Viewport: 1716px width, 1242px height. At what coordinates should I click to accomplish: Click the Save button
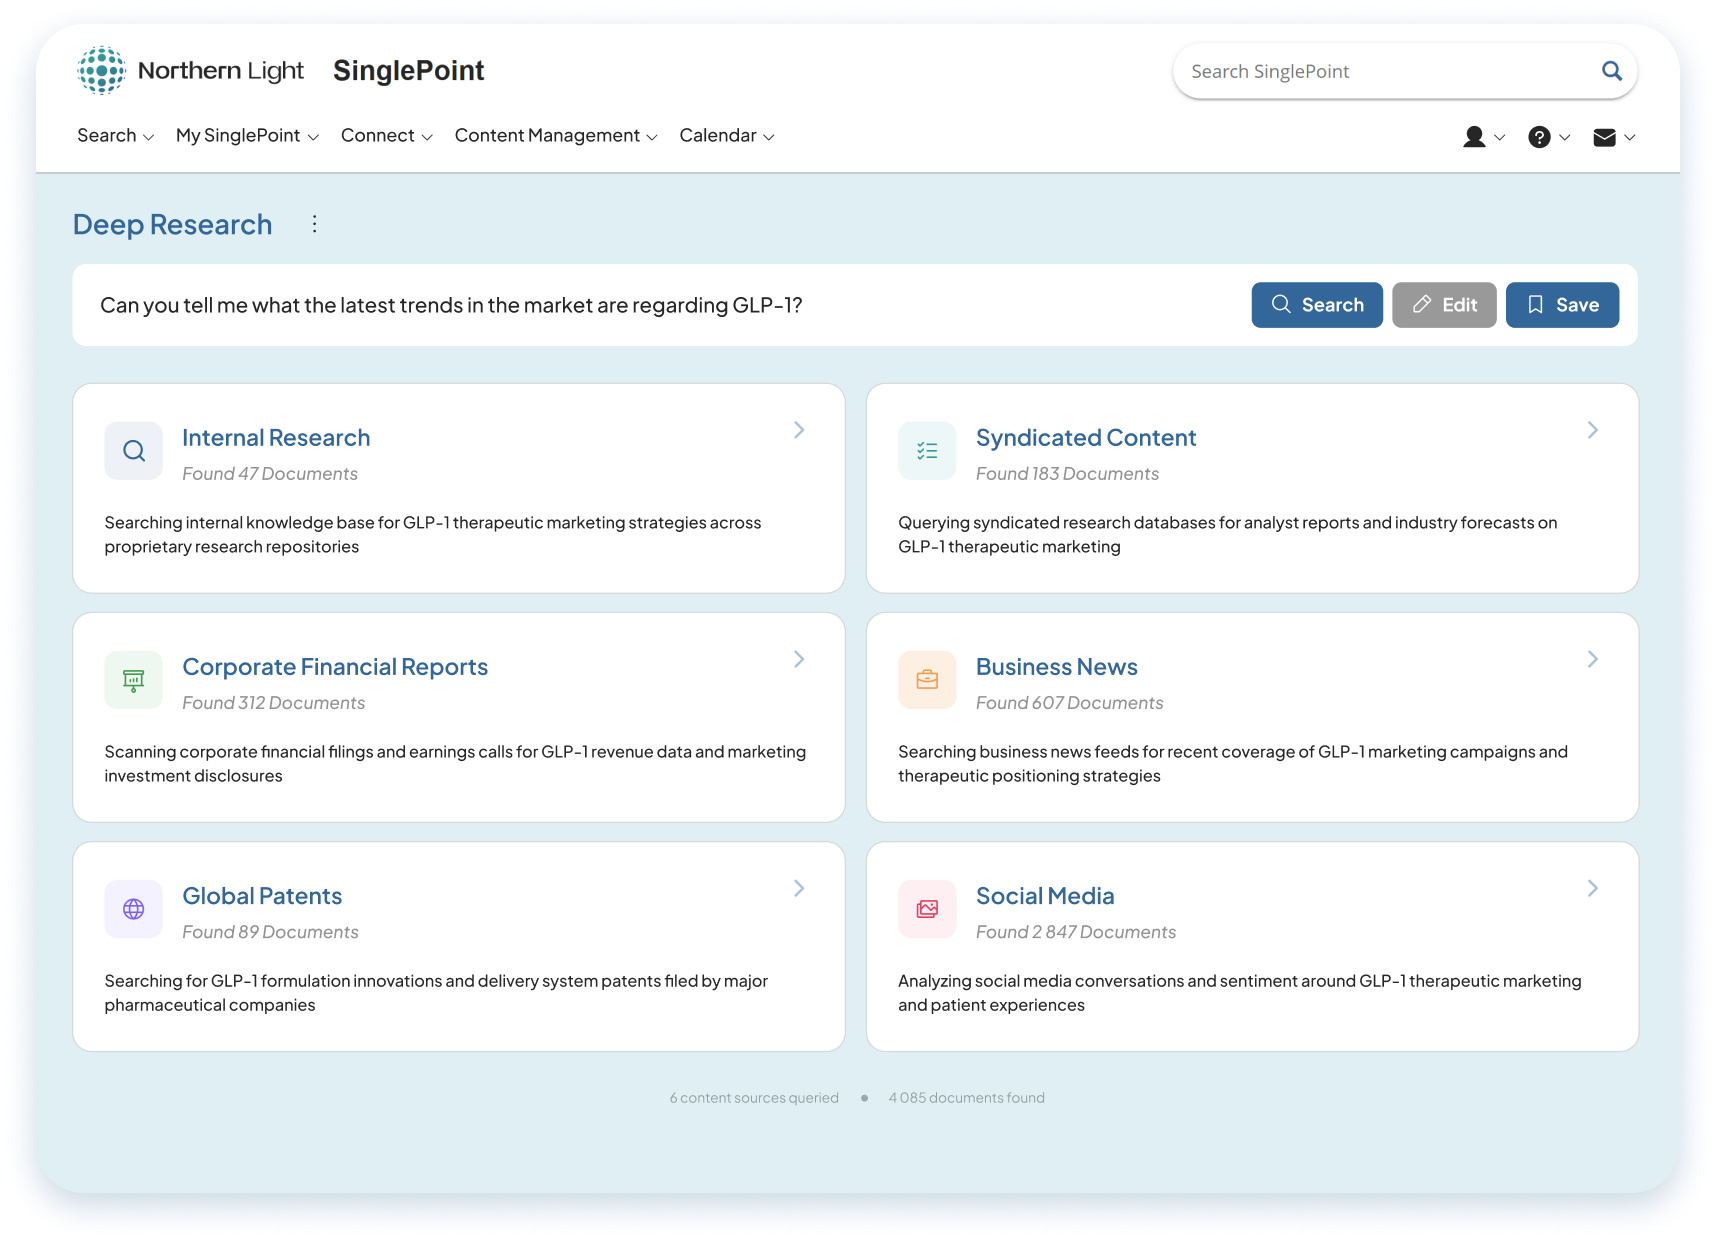click(1562, 305)
